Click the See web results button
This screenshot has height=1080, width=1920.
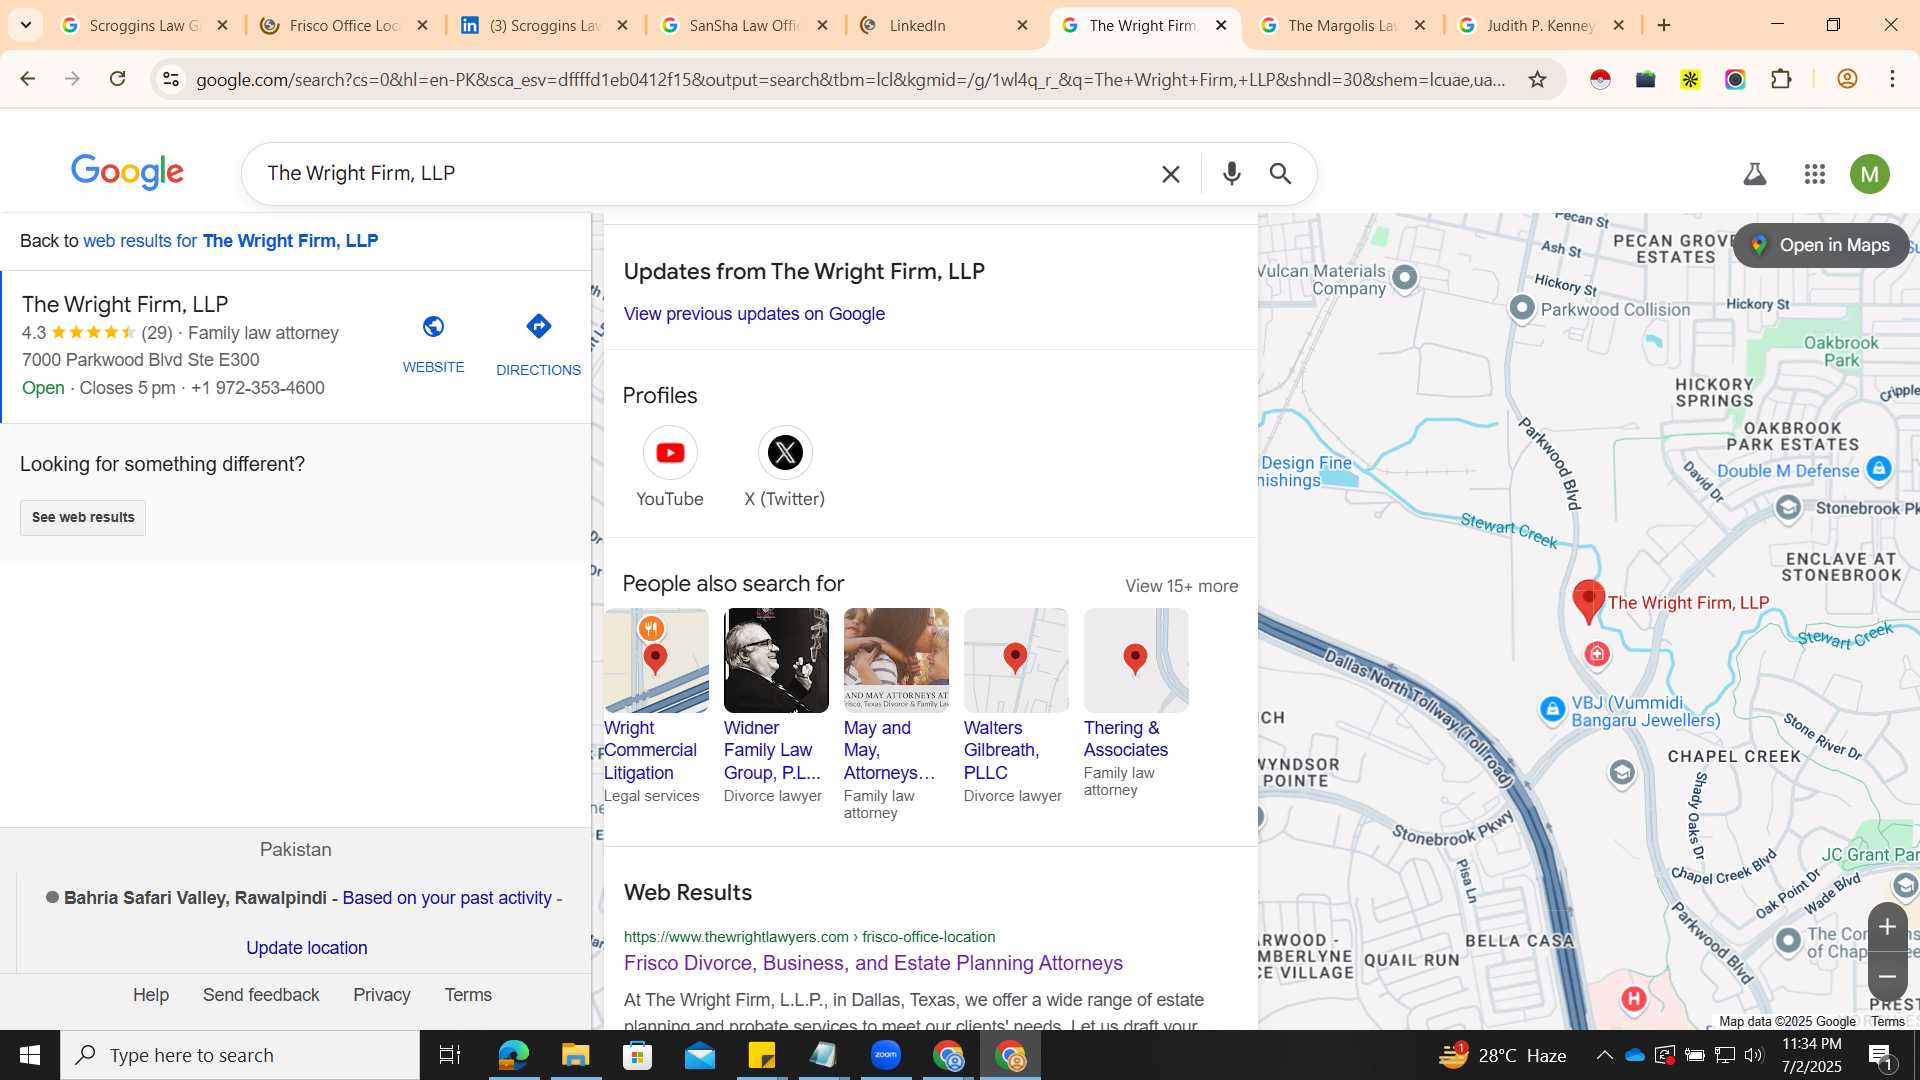(83, 517)
